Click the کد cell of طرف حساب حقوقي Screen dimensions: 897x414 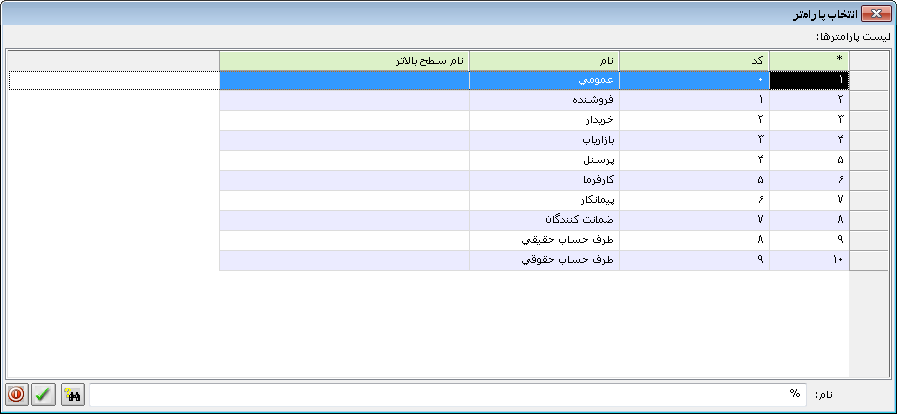coord(694,260)
